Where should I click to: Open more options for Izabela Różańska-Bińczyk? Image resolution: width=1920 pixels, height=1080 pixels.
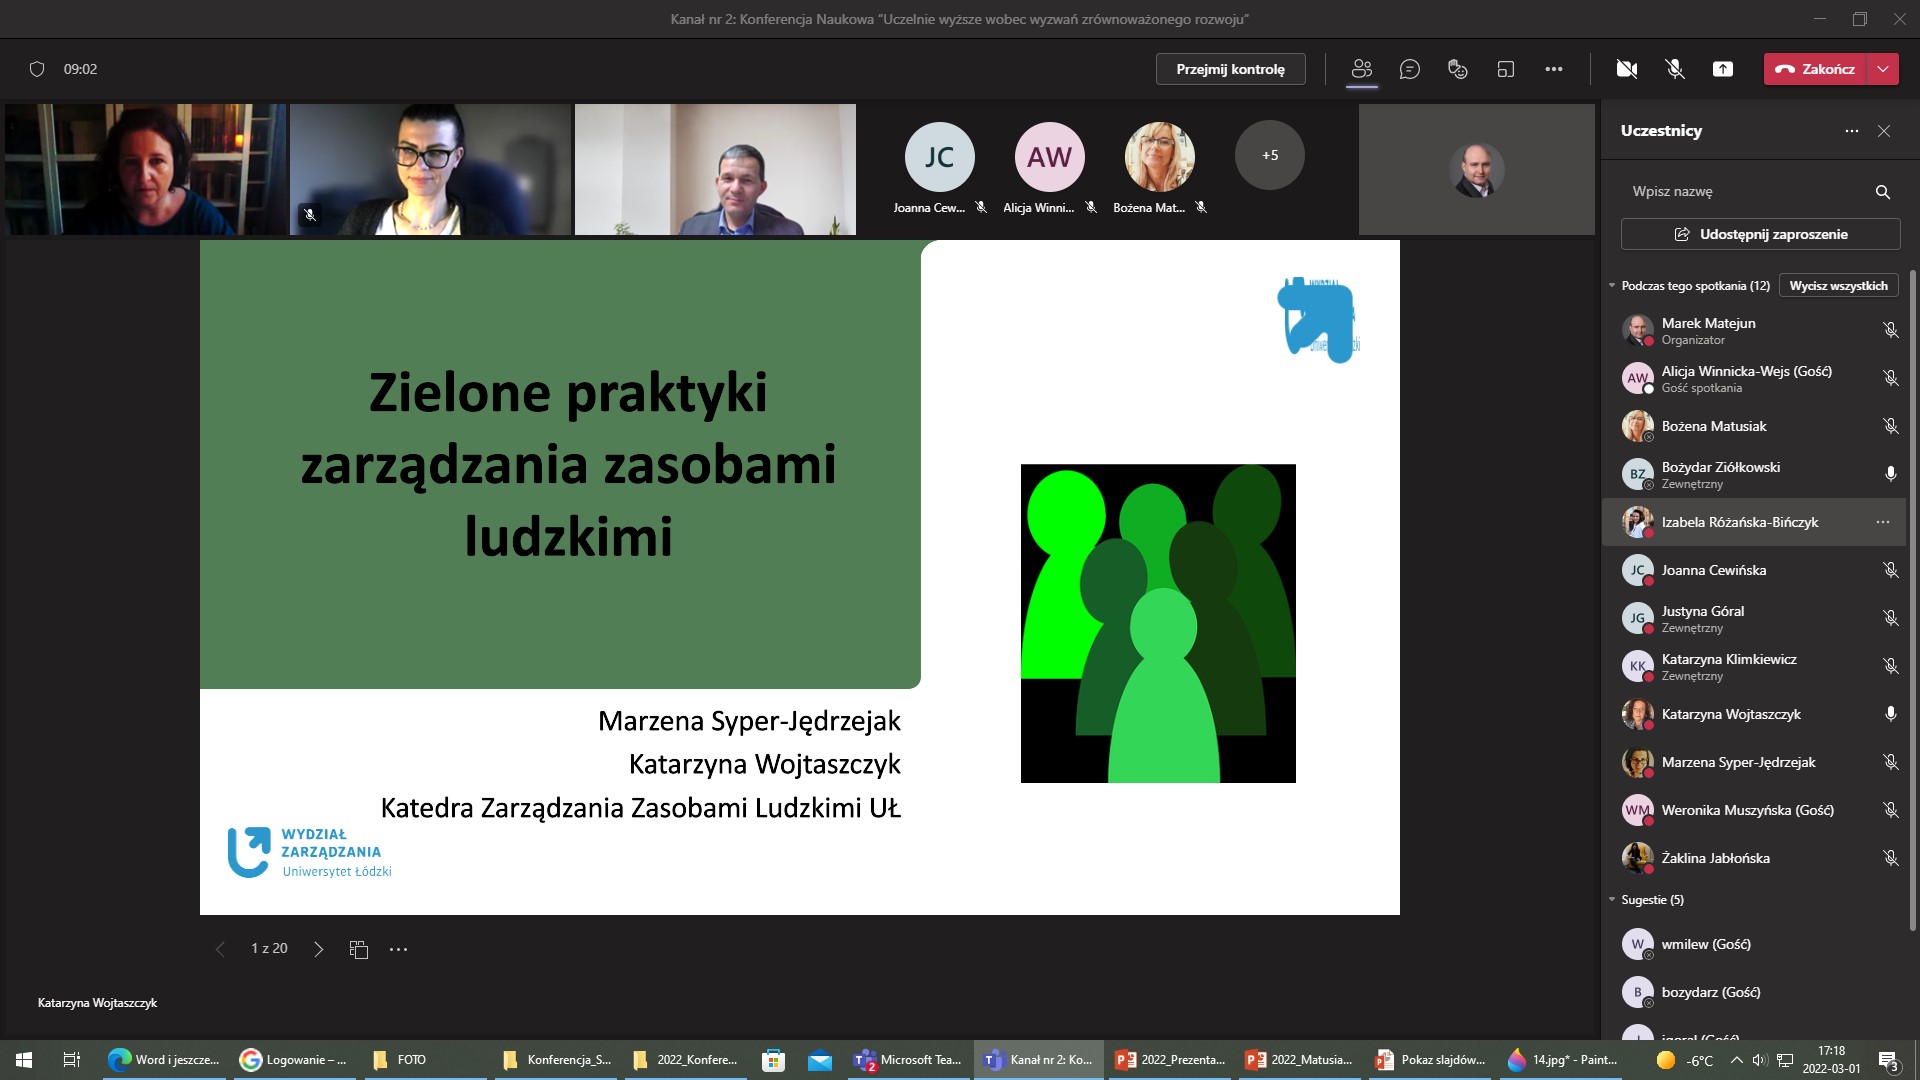tap(1883, 522)
